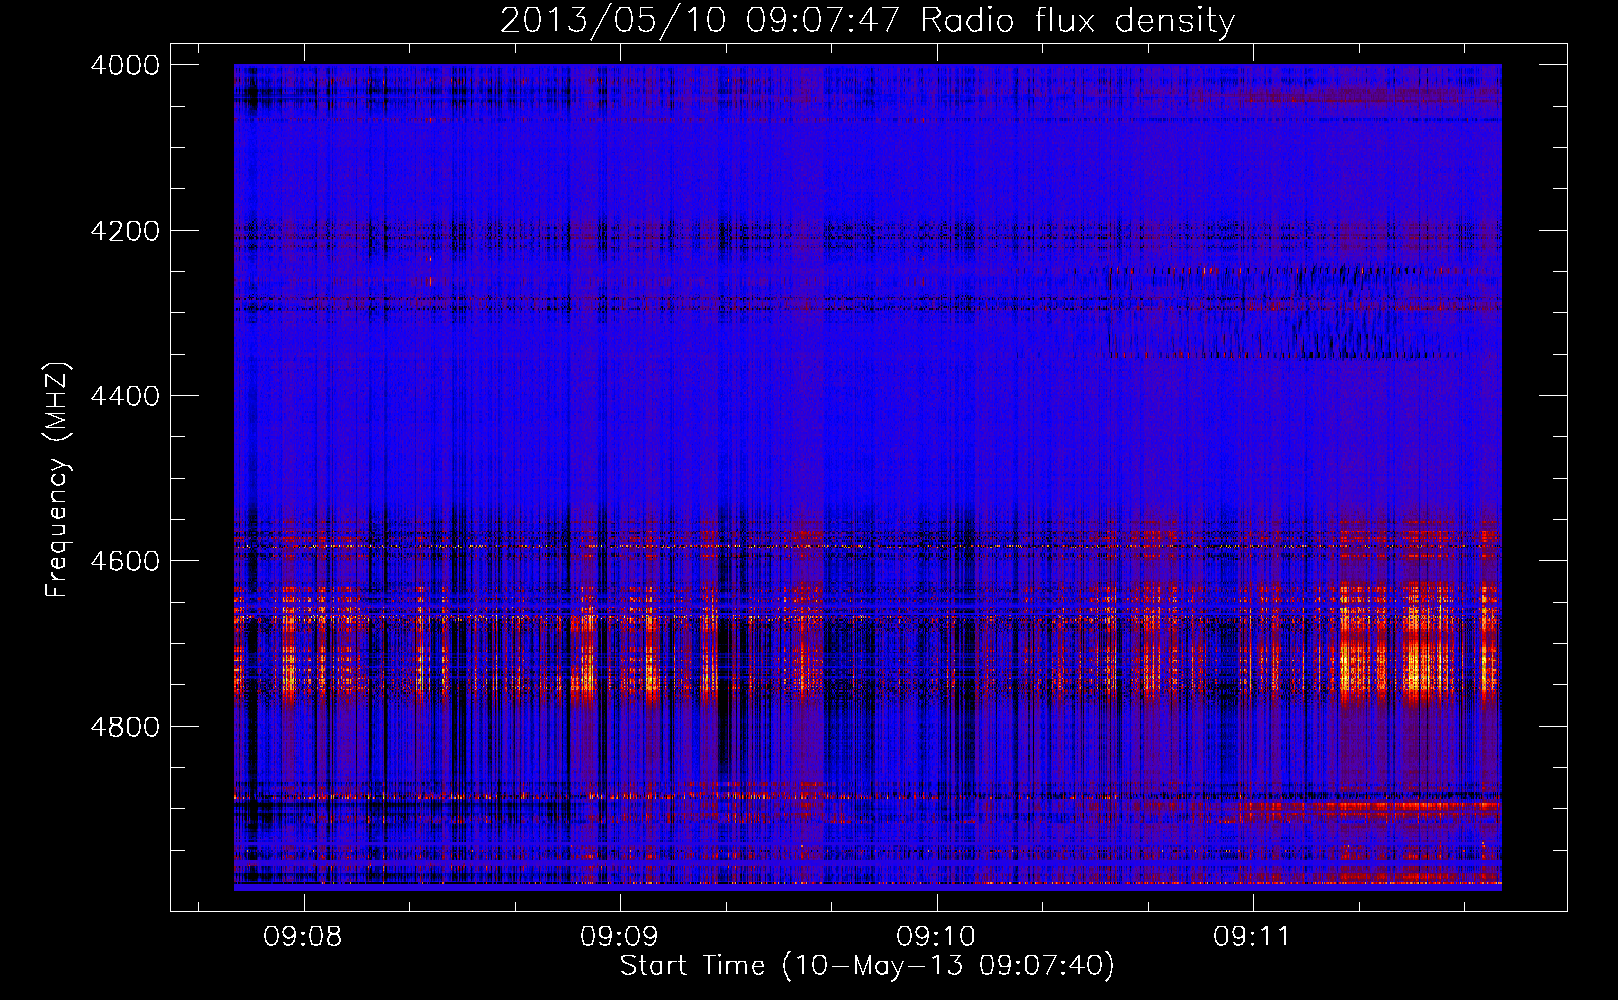Click the 4400 frequency tick label
1618x1000 pixels.
tap(125, 396)
